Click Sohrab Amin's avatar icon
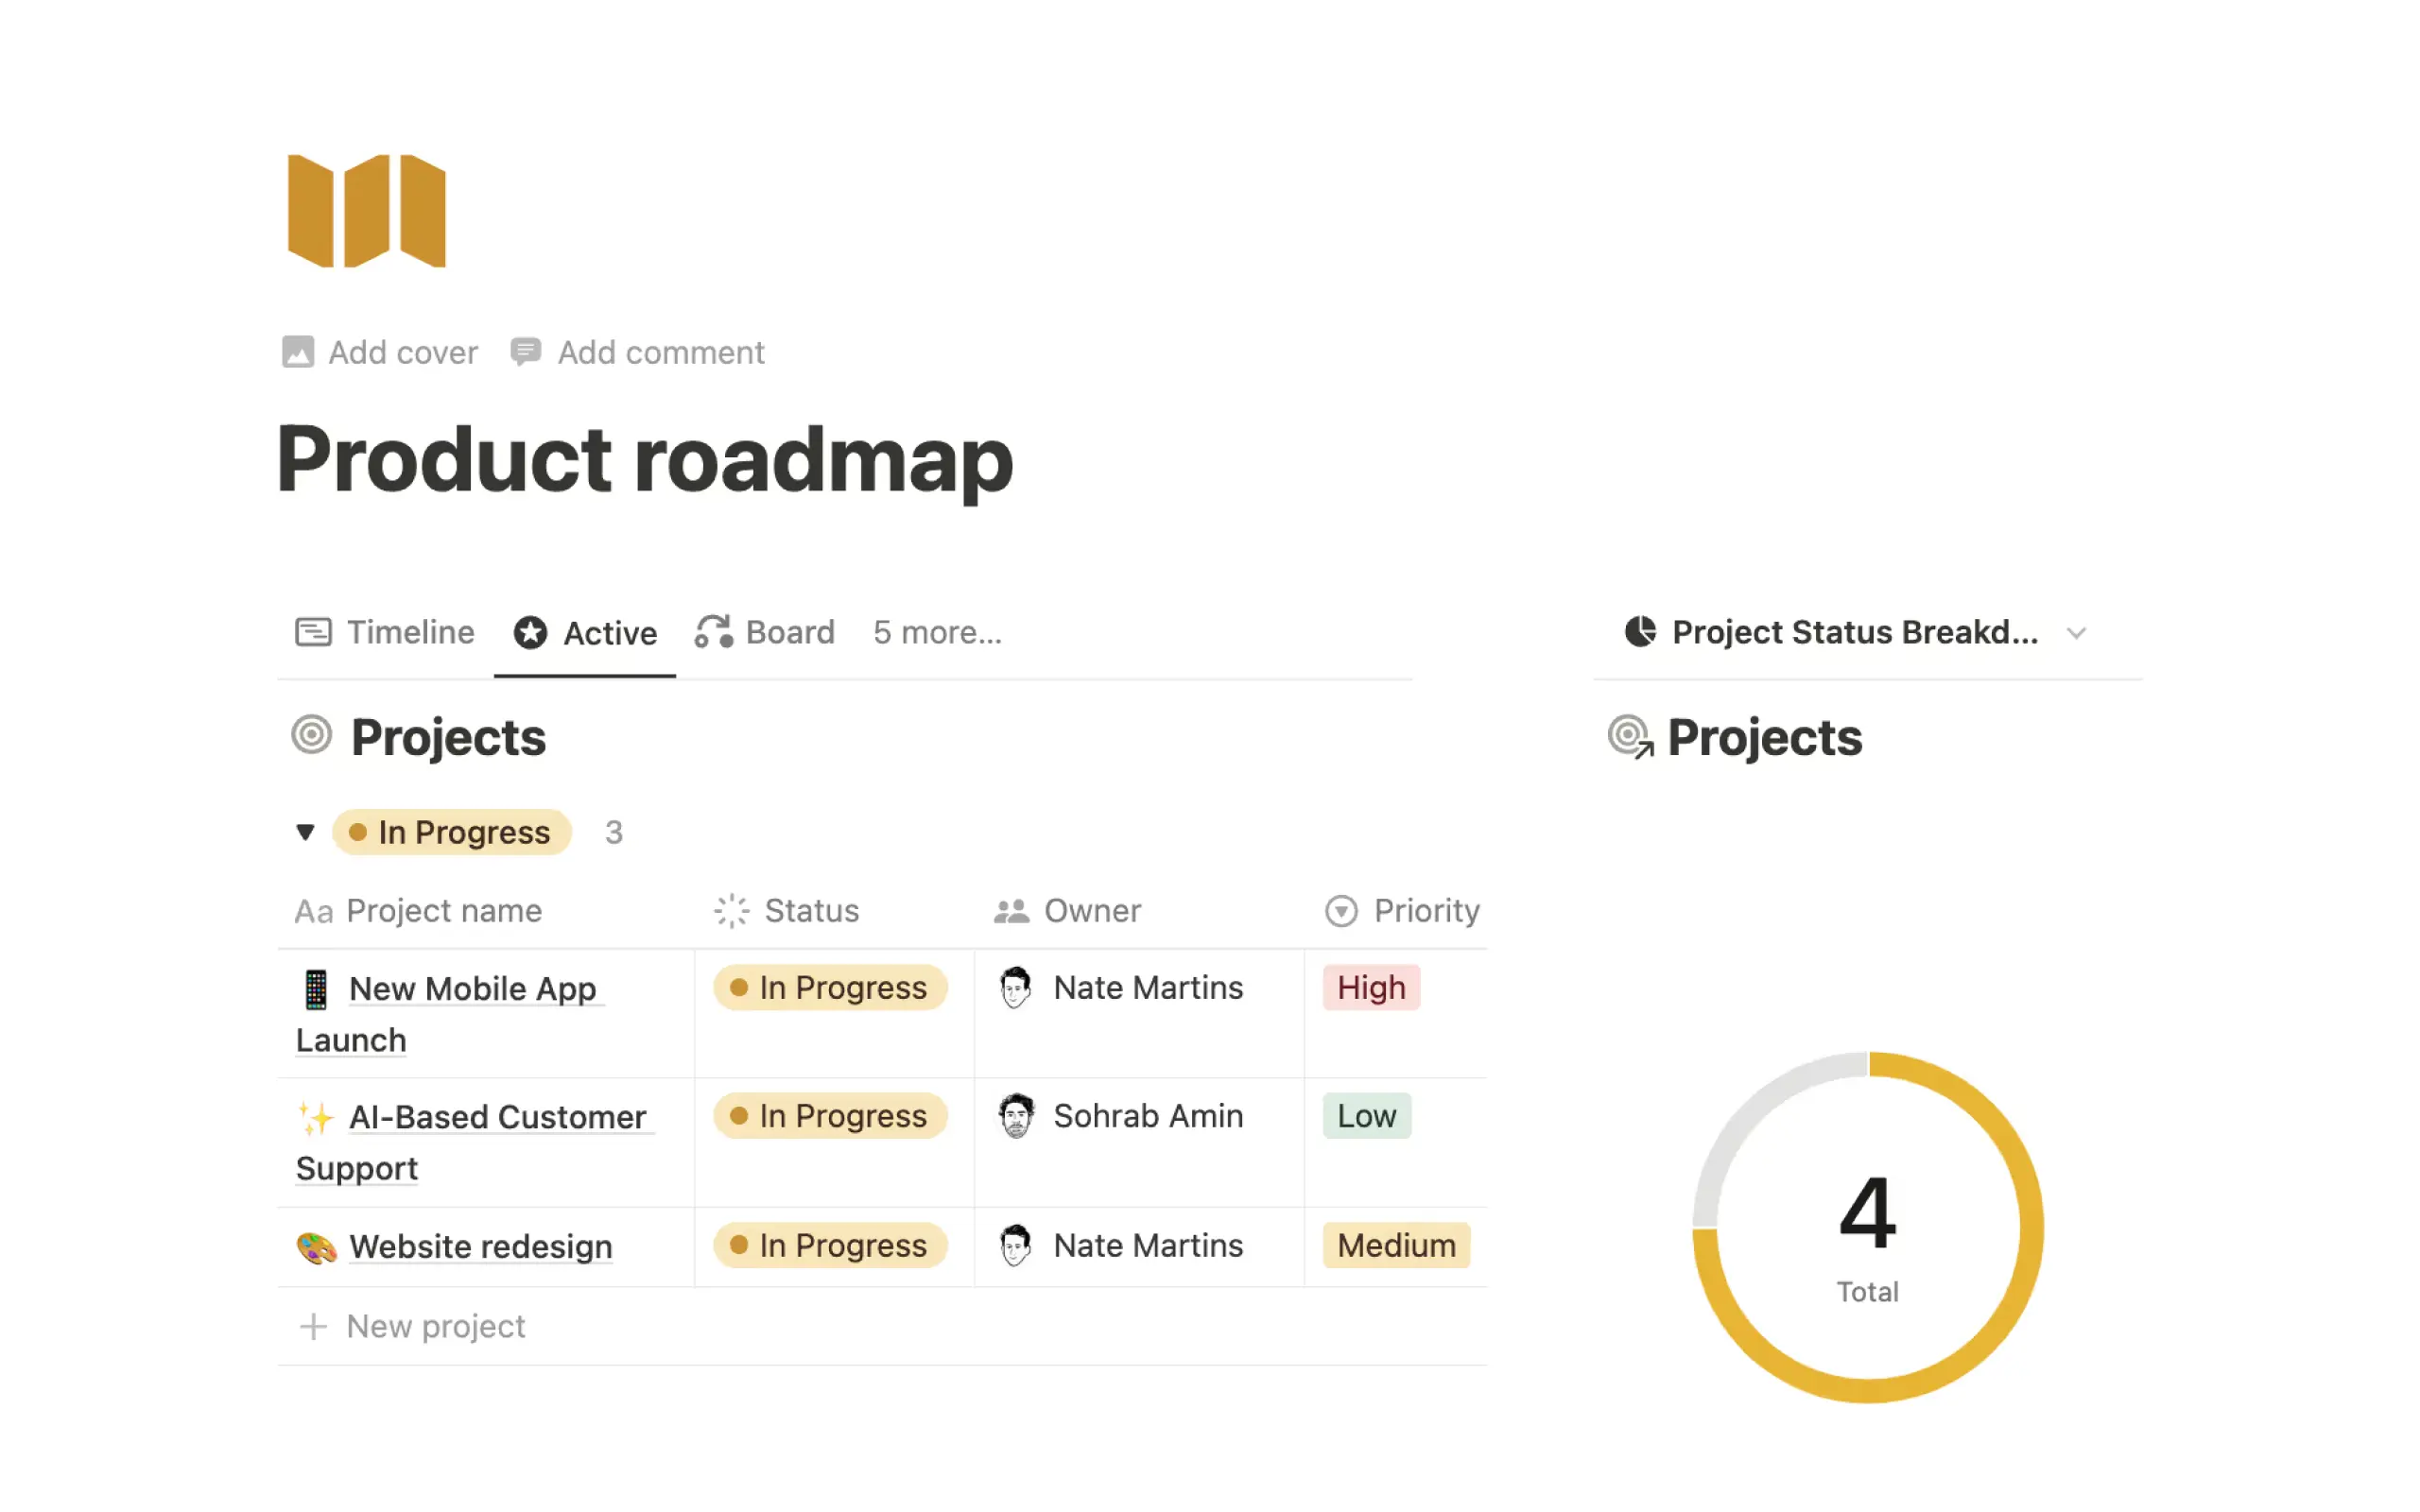This screenshot has width=2420, height=1512. pyautogui.click(x=1015, y=1116)
